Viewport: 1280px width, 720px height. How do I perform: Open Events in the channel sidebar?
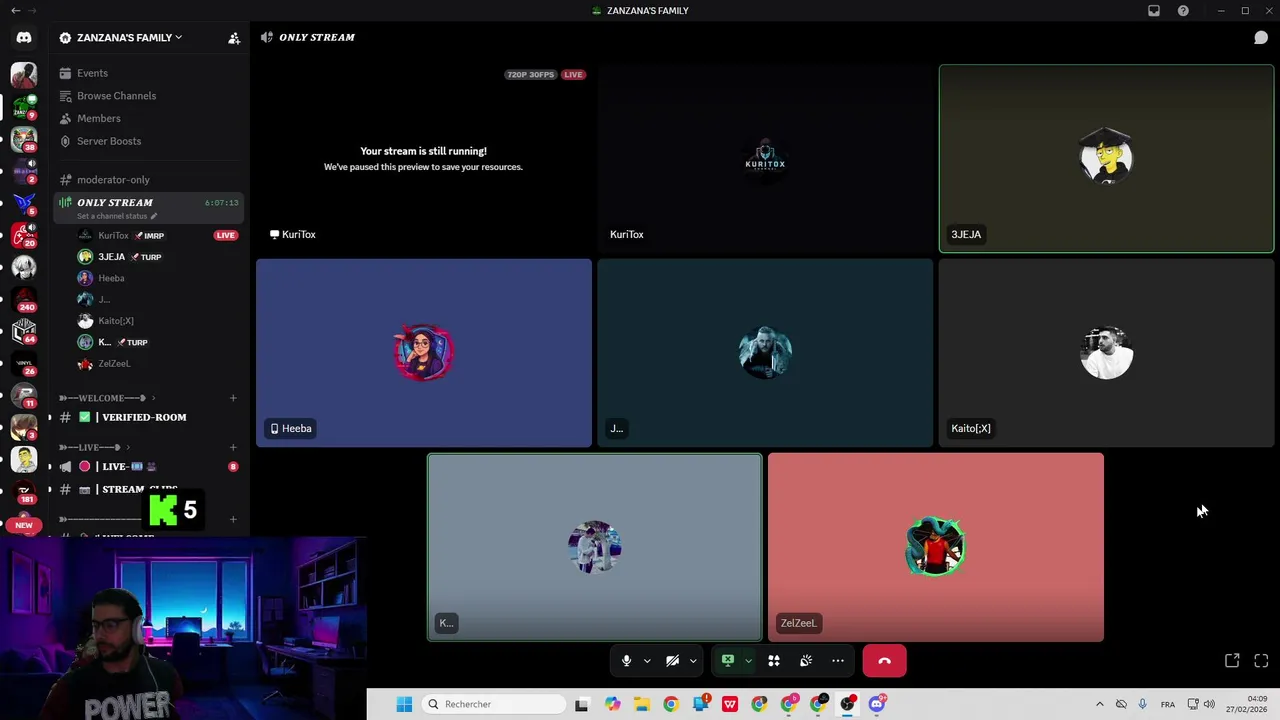click(92, 73)
